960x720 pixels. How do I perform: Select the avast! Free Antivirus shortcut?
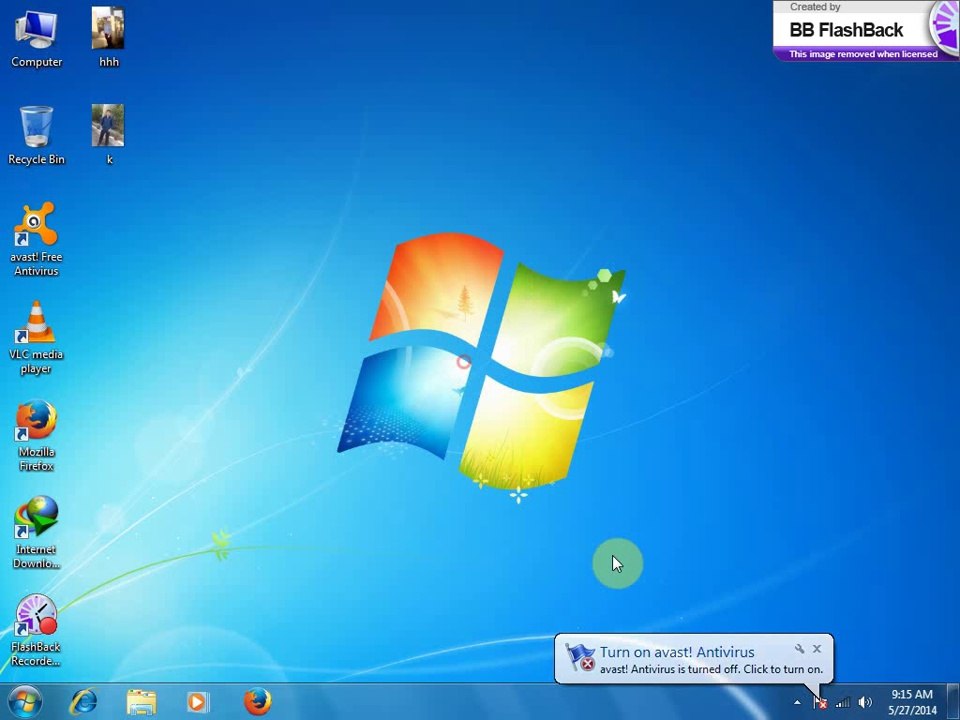coord(36,239)
